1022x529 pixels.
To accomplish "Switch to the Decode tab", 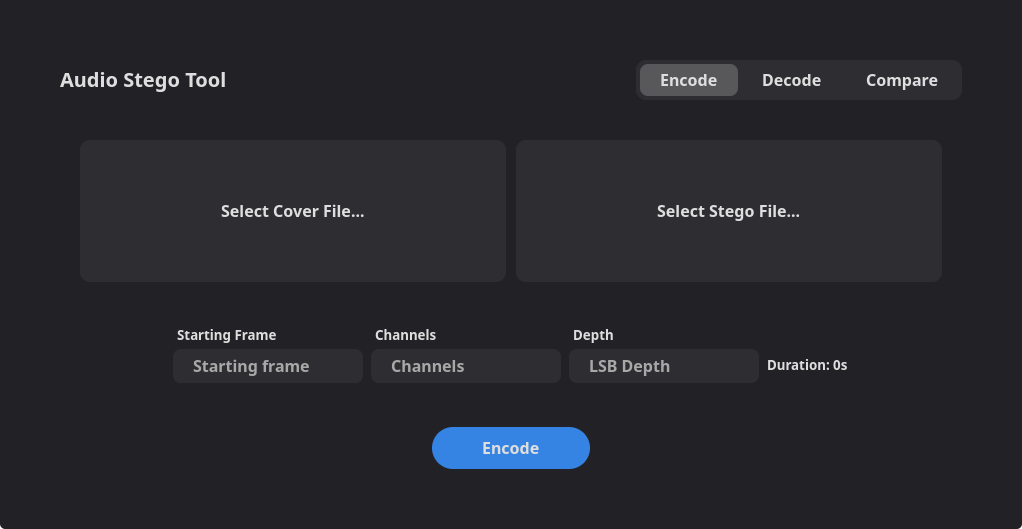I will [791, 80].
